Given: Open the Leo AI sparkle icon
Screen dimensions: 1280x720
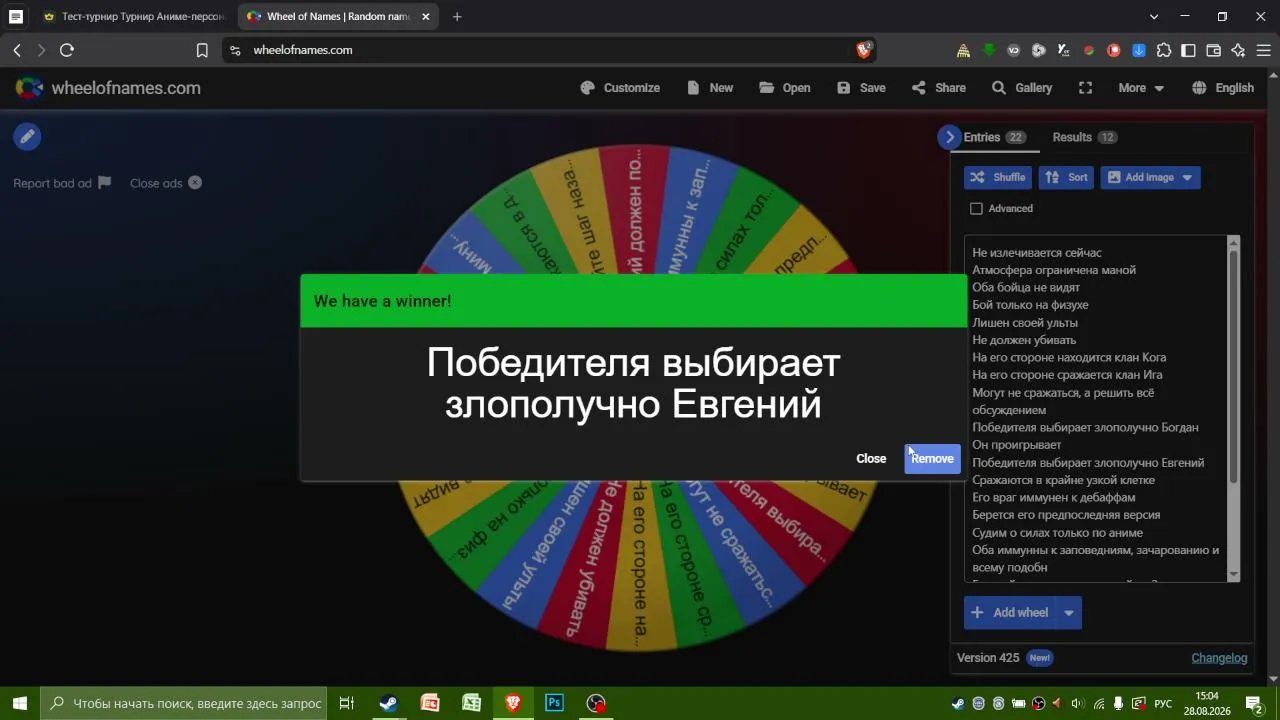Looking at the screenshot, I should (1239, 50).
